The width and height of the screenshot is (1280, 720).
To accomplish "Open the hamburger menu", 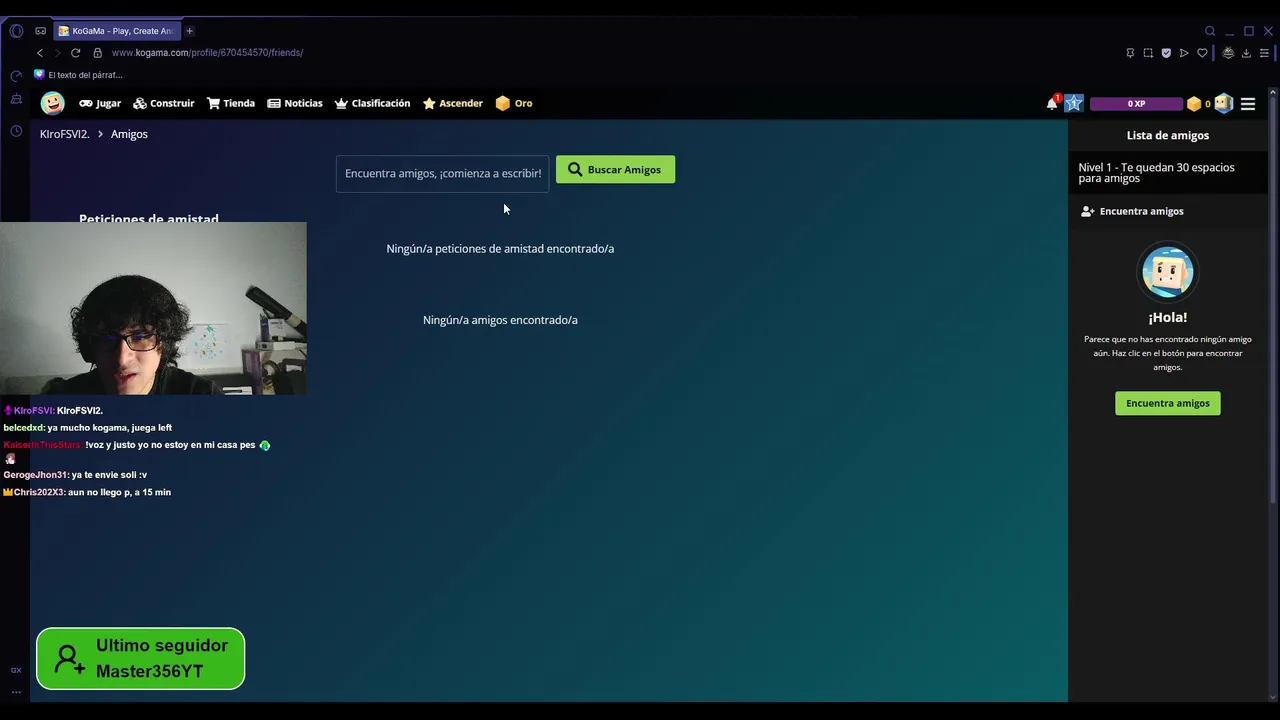I will (x=1248, y=103).
